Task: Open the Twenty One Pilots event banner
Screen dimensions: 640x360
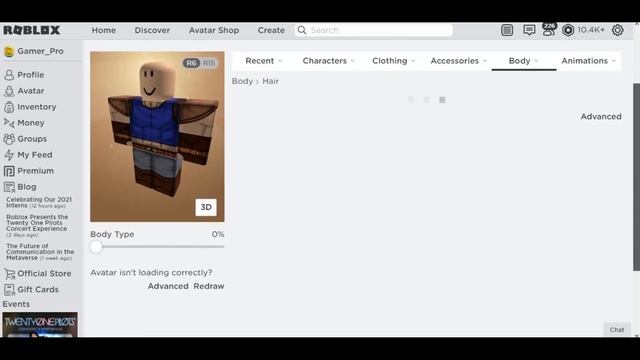Action: pos(40,325)
